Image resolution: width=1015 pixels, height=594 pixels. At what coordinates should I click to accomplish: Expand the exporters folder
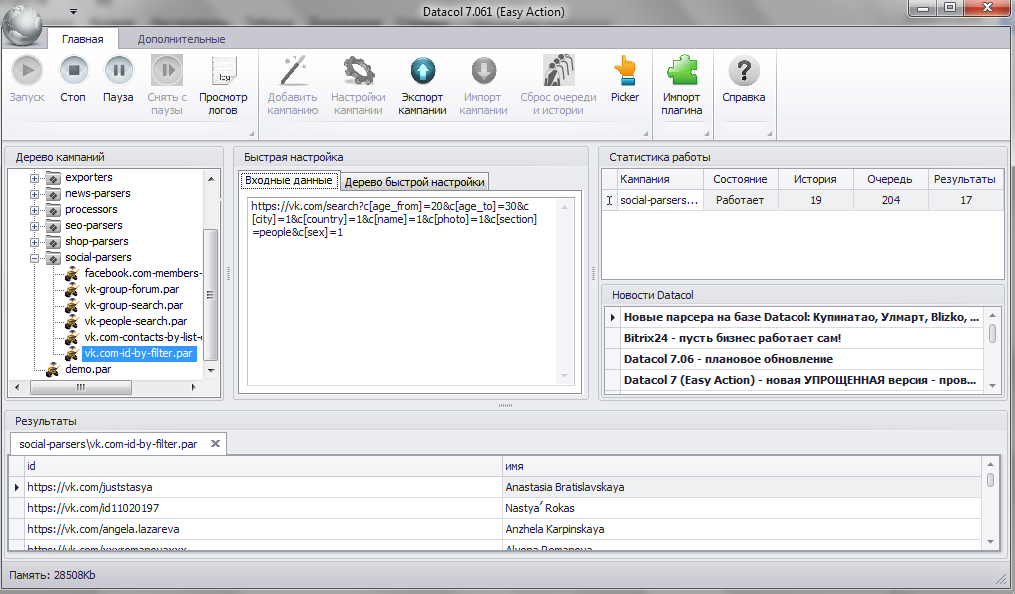34,177
